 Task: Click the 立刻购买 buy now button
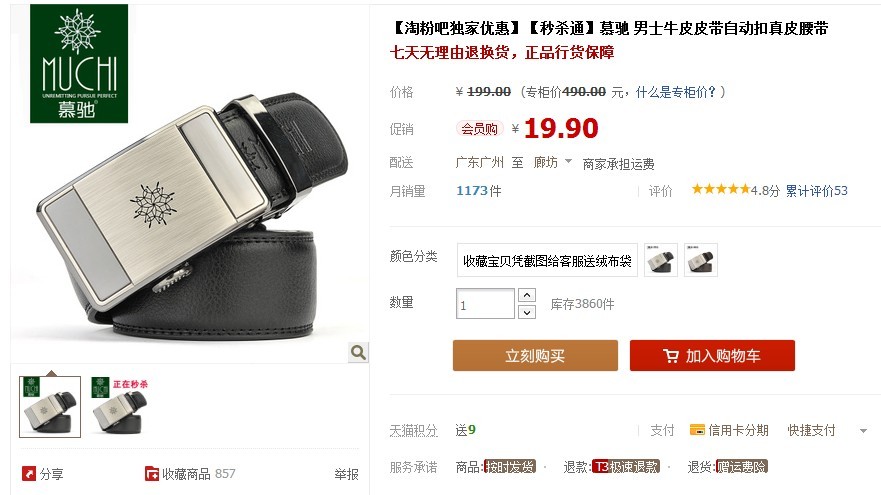(x=535, y=355)
